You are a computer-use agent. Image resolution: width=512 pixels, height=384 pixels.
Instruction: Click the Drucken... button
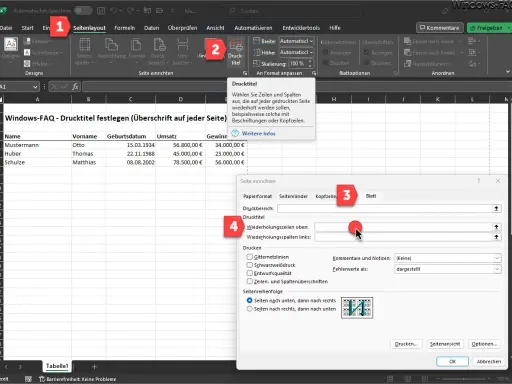click(x=406, y=344)
